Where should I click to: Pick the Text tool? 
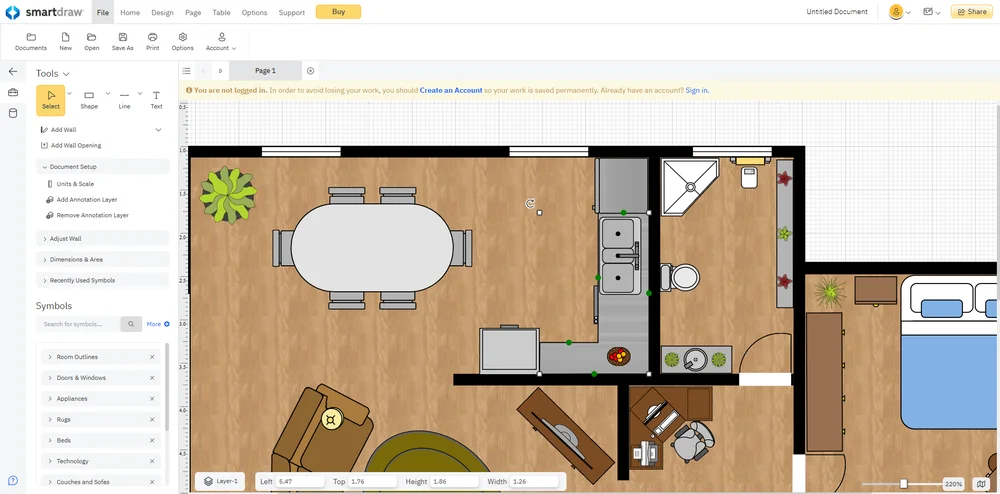(x=156, y=99)
